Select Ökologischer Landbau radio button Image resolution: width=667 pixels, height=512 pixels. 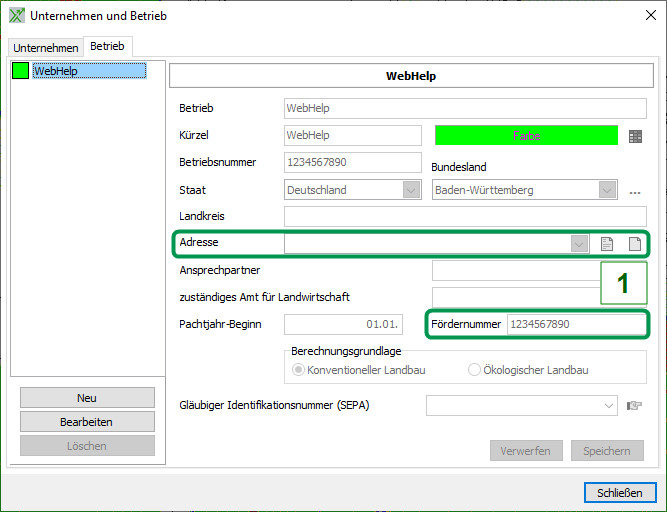coord(475,370)
